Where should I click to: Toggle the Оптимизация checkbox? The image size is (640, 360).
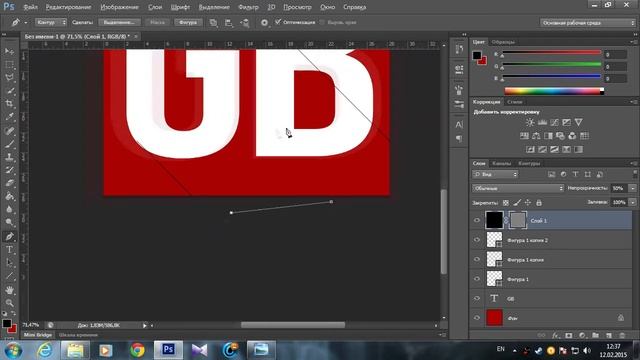tap(278, 22)
